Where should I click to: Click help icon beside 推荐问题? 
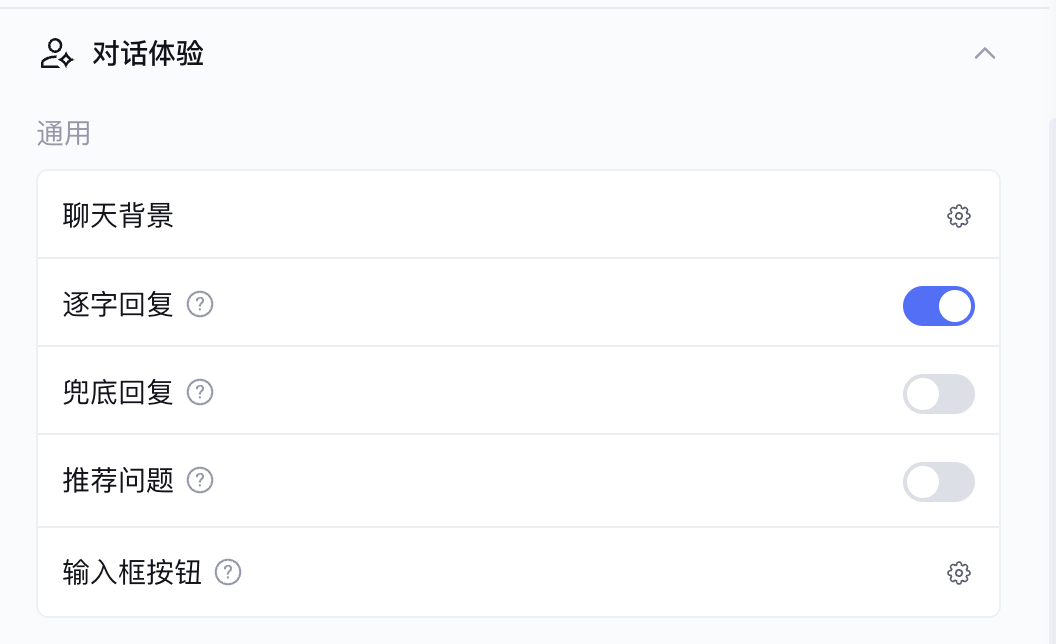point(201,481)
